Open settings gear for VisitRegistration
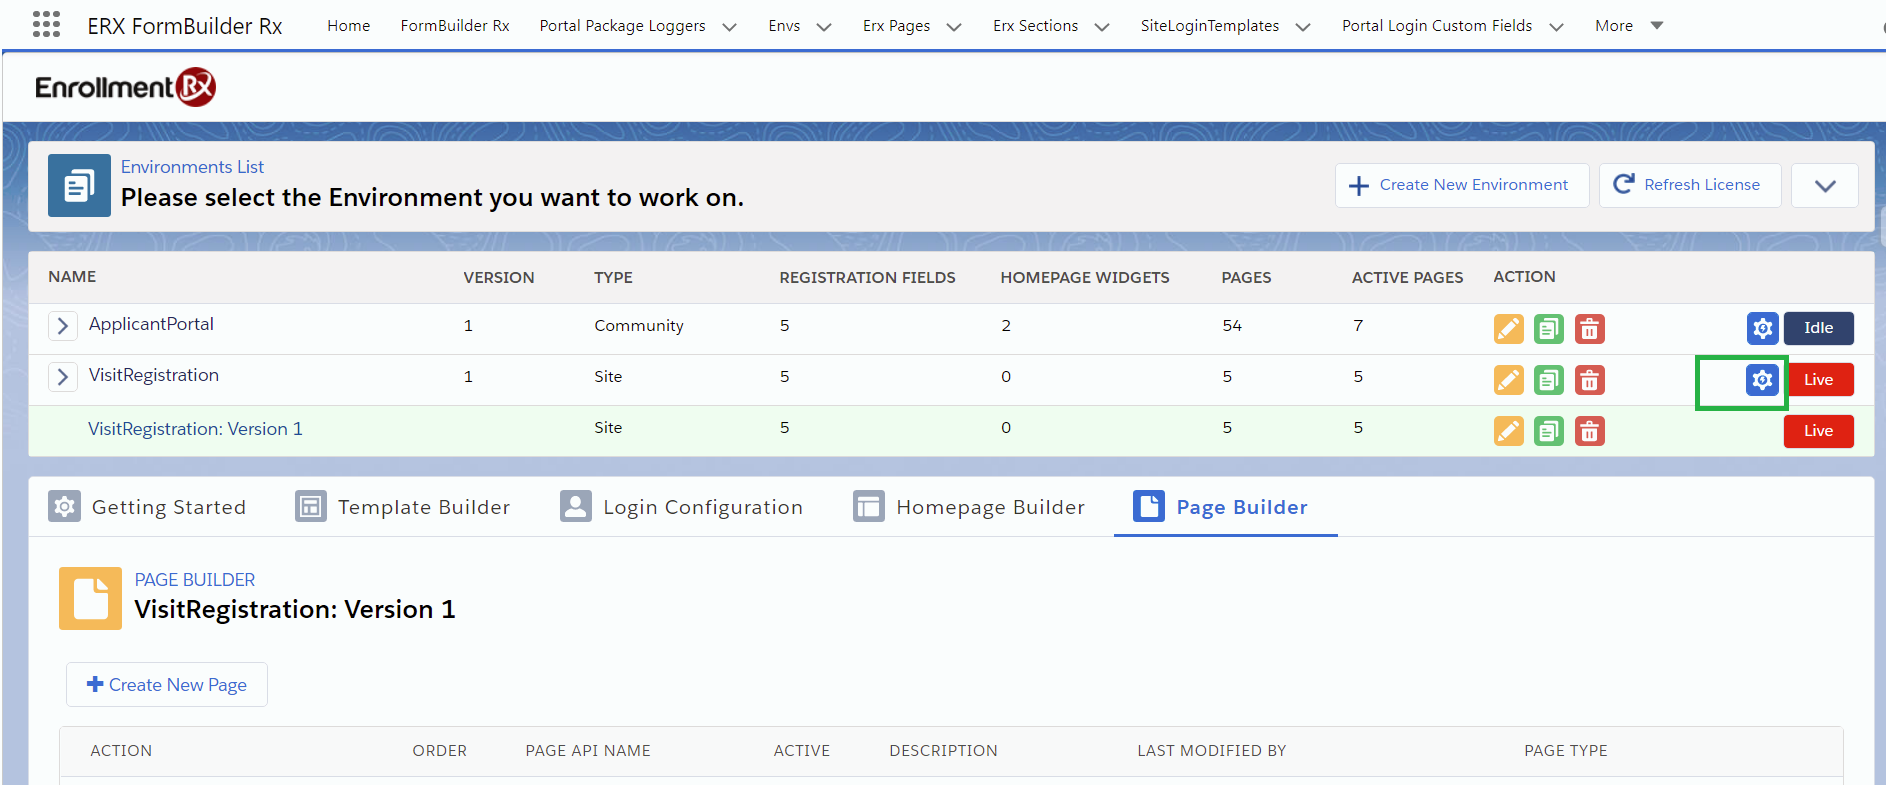This screenshot has height=785, width=1886. coord(1762,380)
